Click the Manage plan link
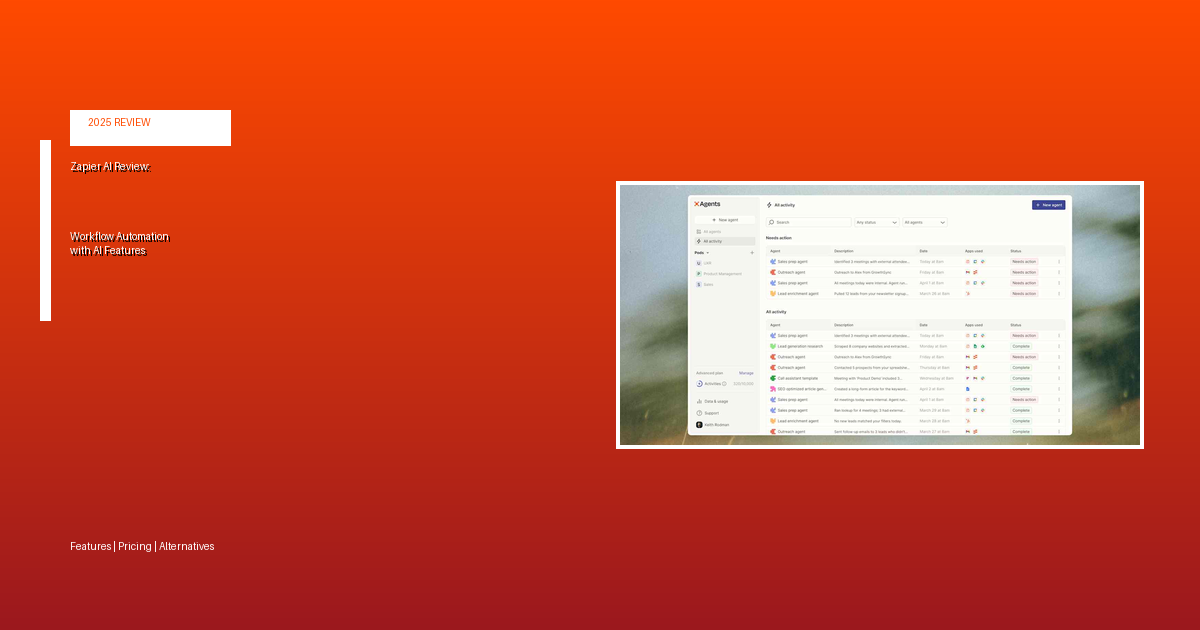1200x630 pixels. 746,373
